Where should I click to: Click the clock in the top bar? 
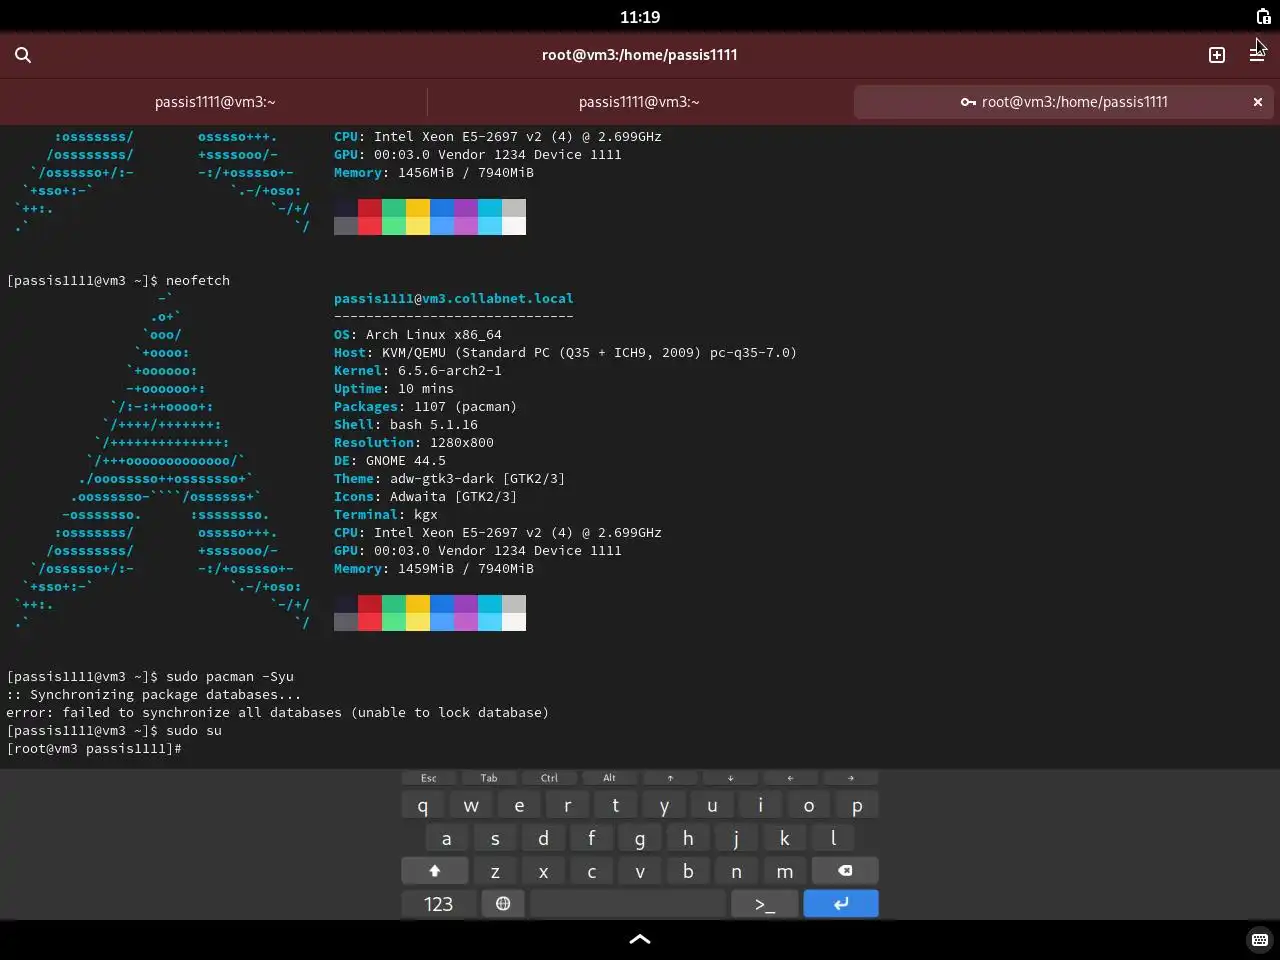pos(640,16)
